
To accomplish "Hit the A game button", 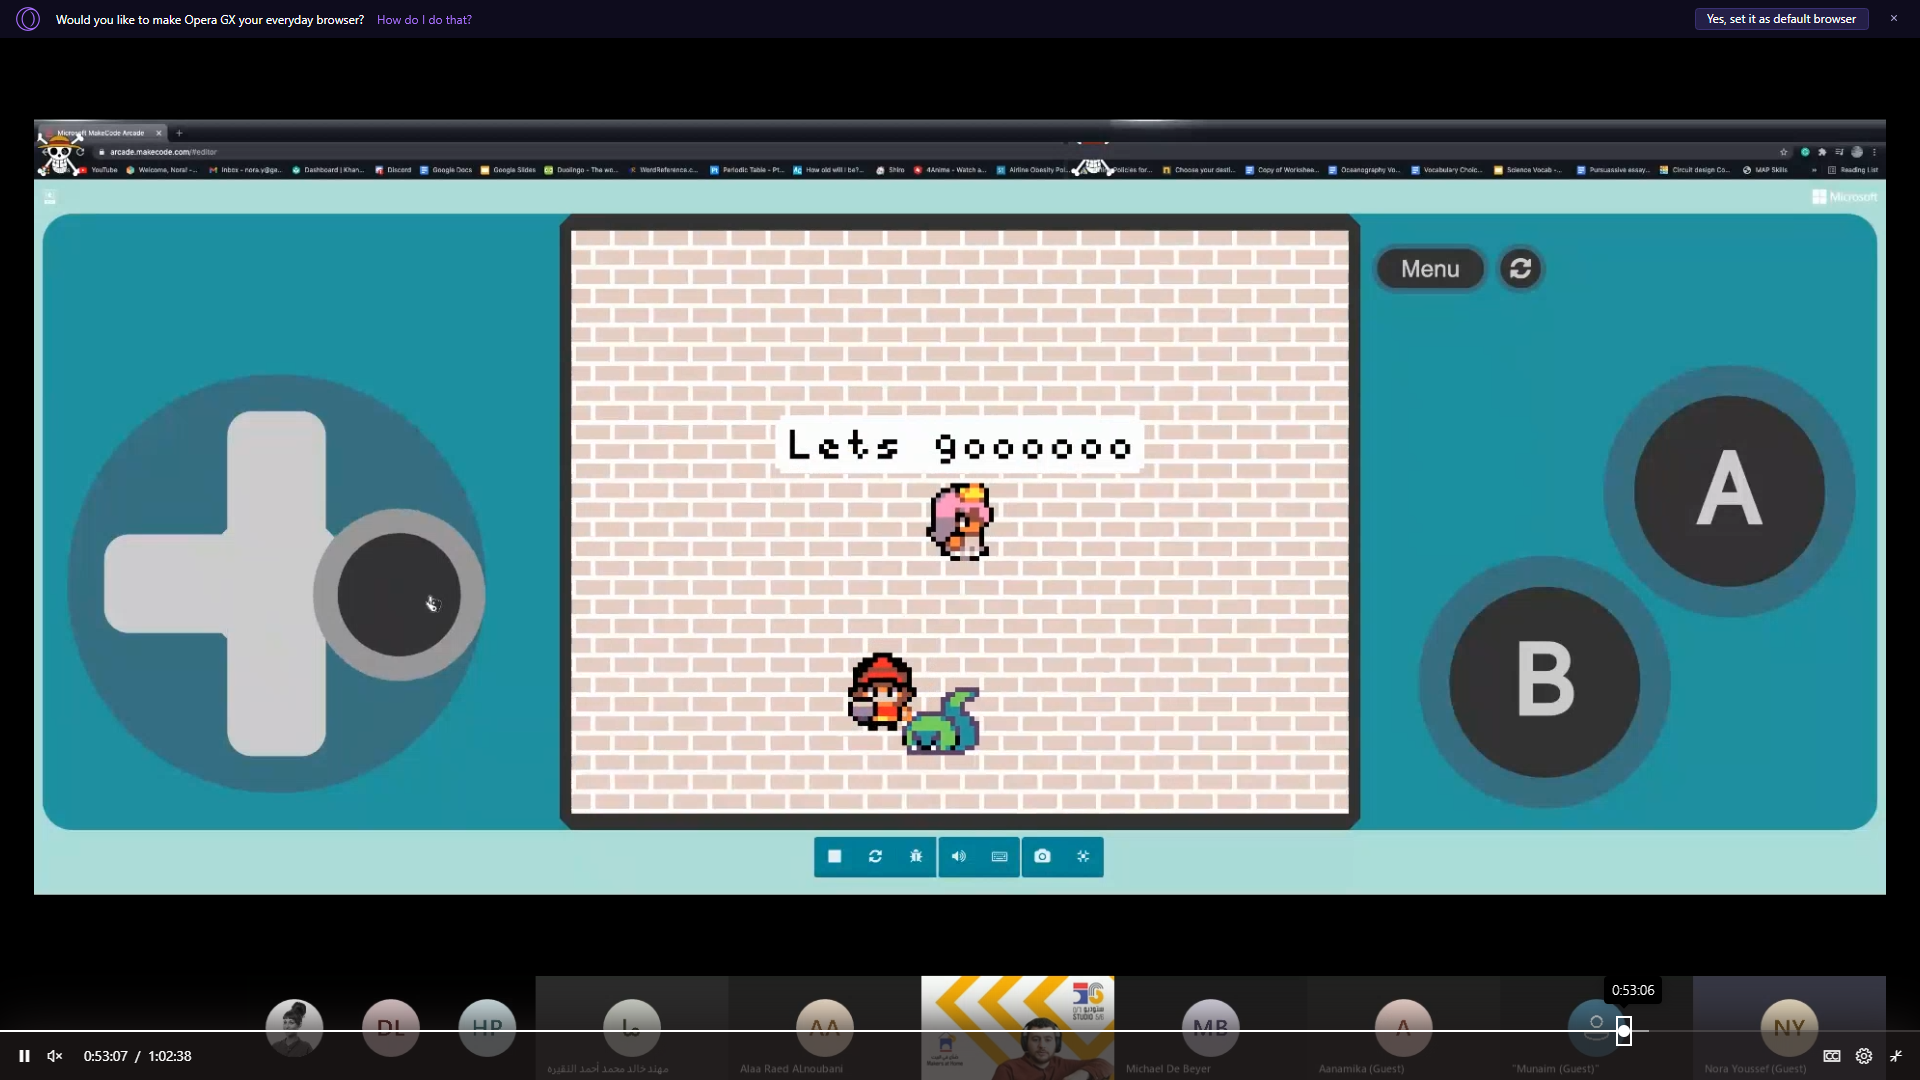I will [x=1729, y=491].
